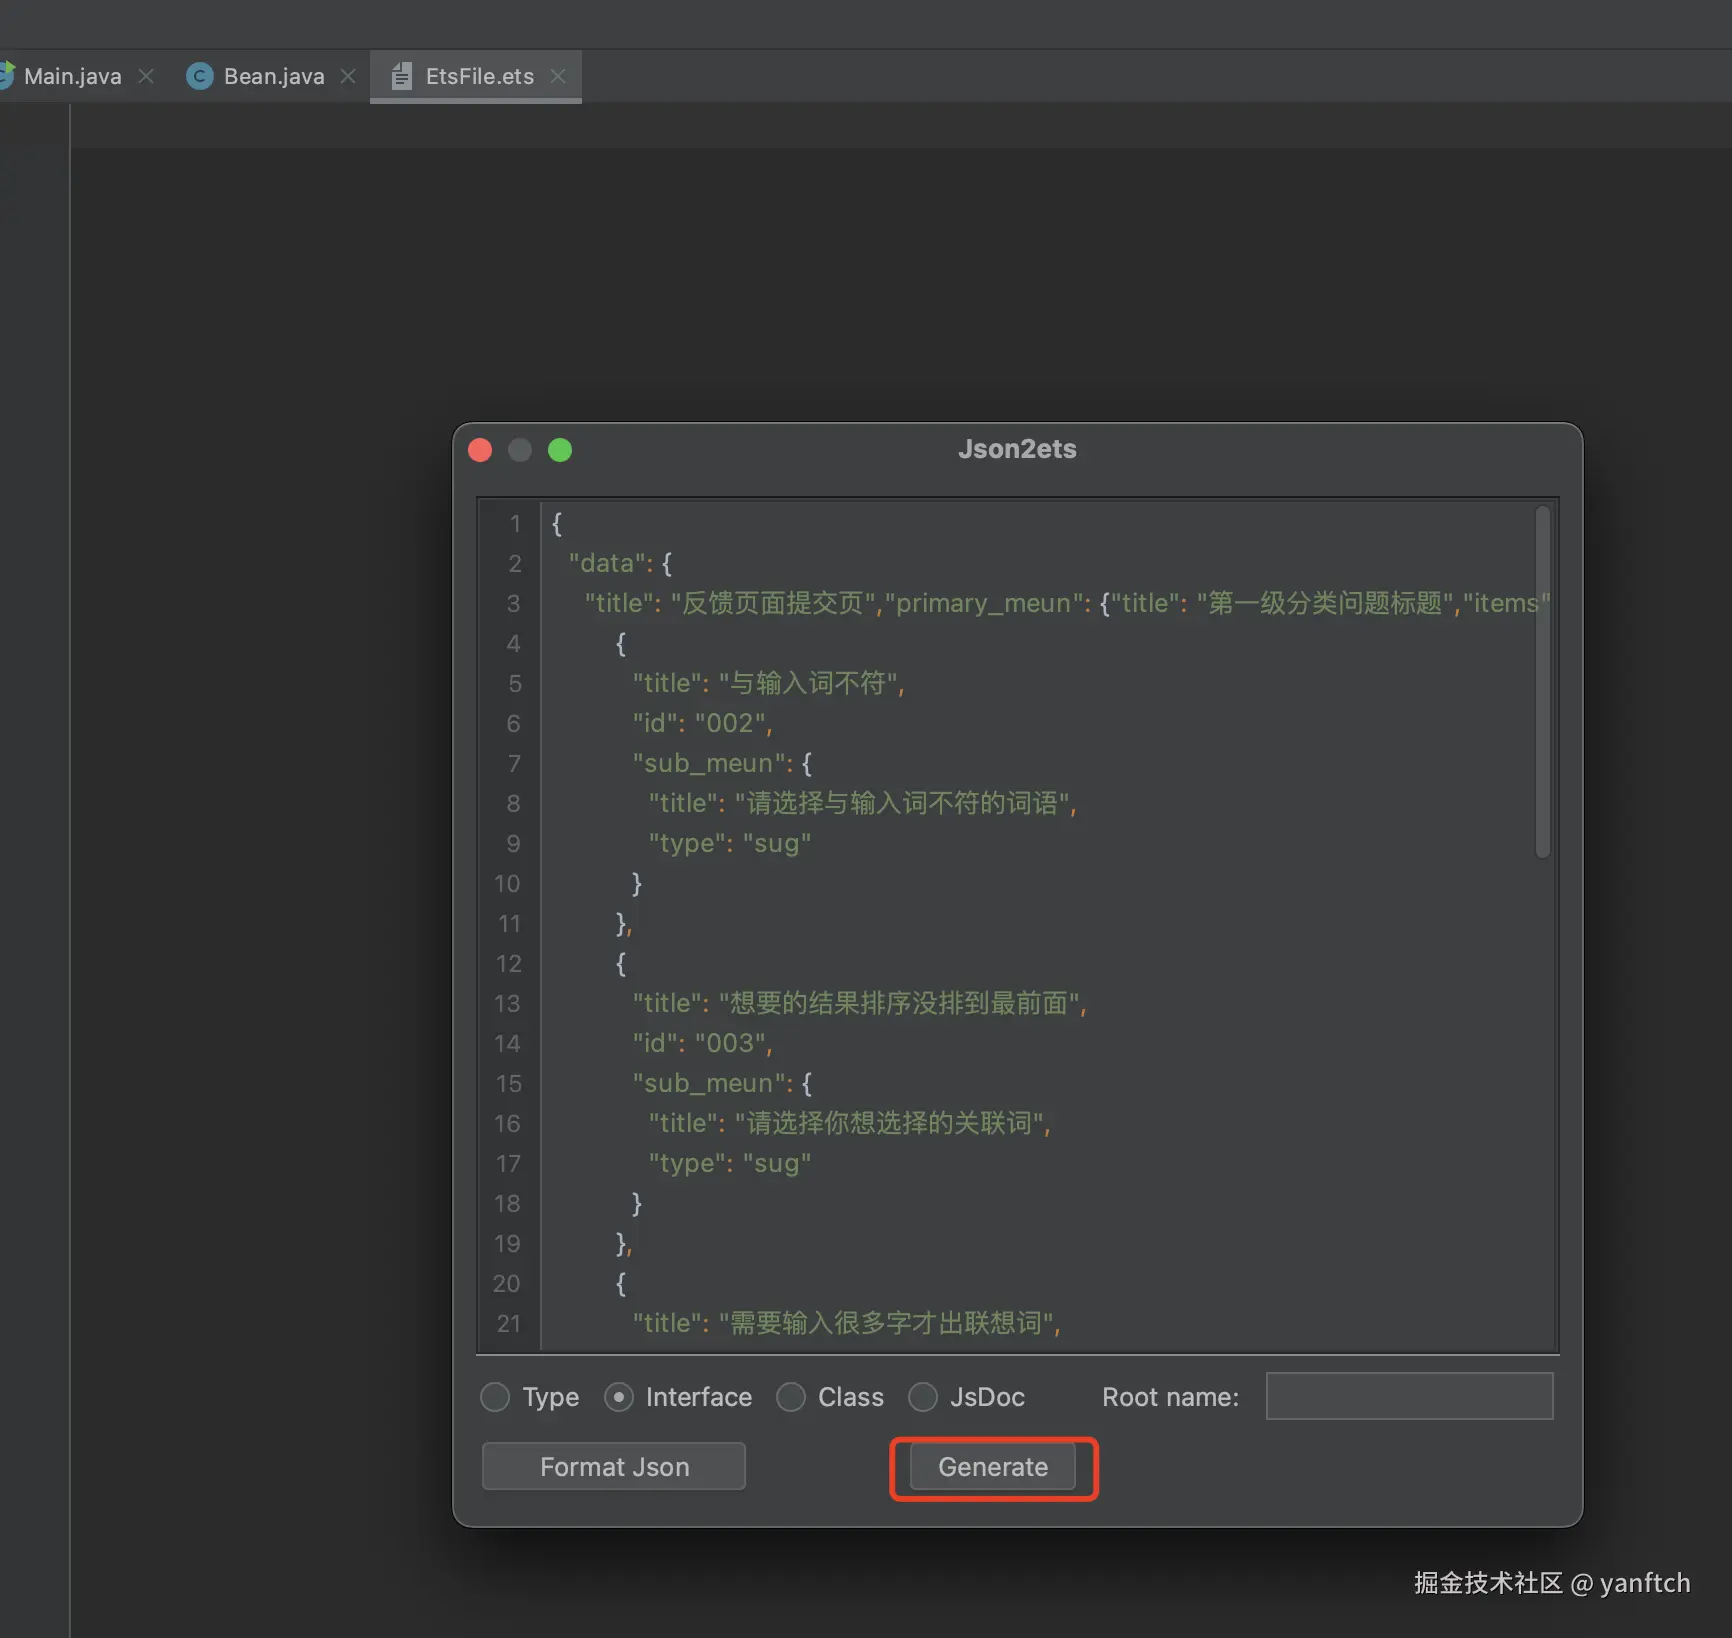Screen dimensions: 1732x1638
Task: Click the "id": "002" line
Action: coord(702,723)
